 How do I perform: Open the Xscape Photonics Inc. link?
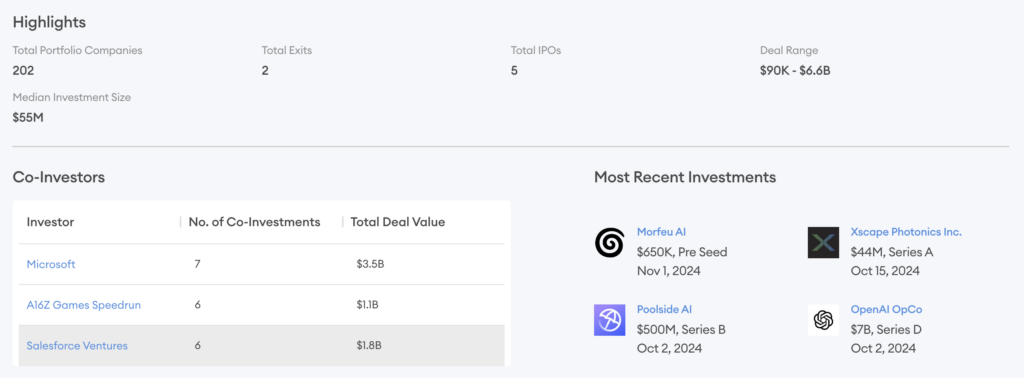906,232
